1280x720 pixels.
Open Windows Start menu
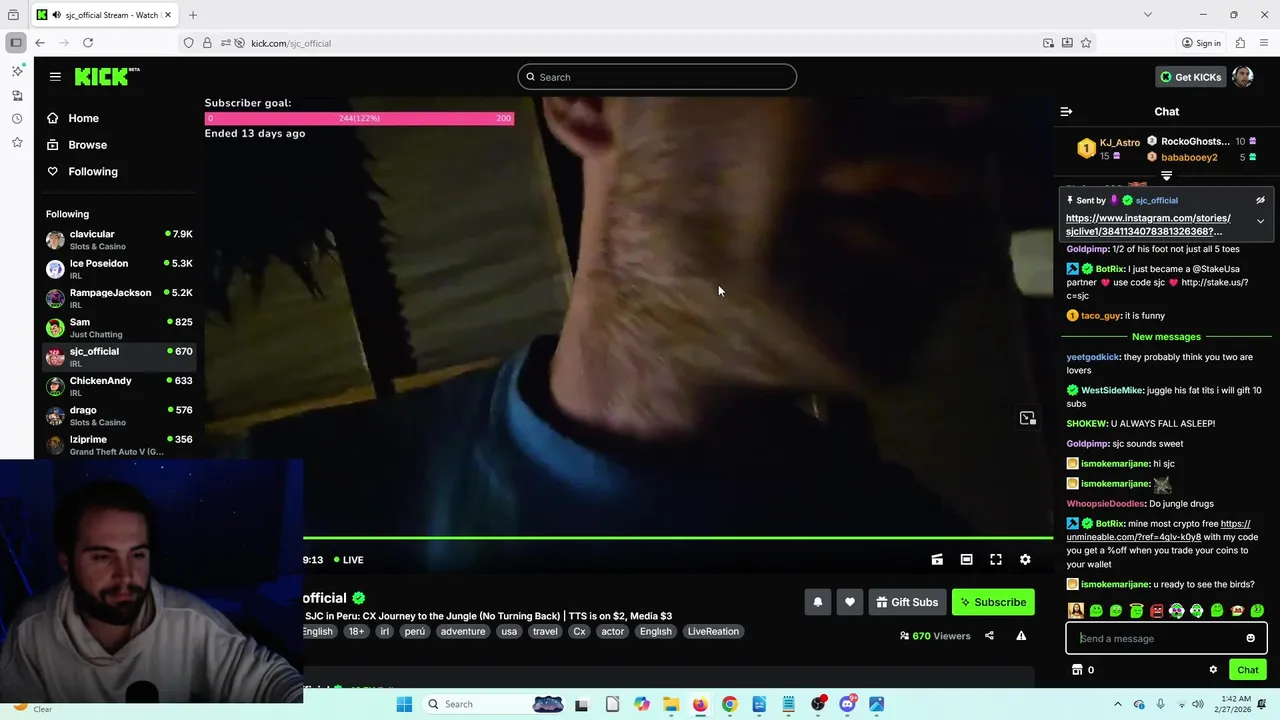click(404, 704)
